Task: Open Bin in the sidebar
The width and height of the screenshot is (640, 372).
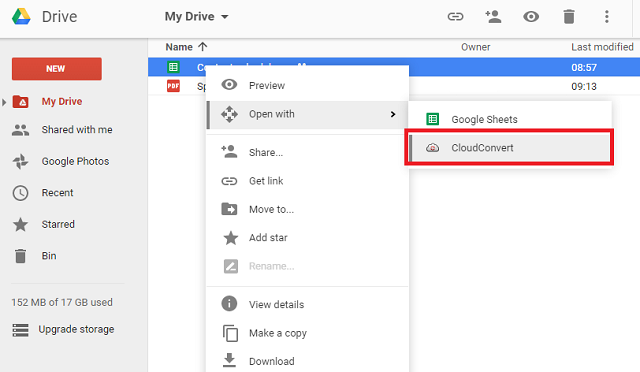Action: [49, 256]
